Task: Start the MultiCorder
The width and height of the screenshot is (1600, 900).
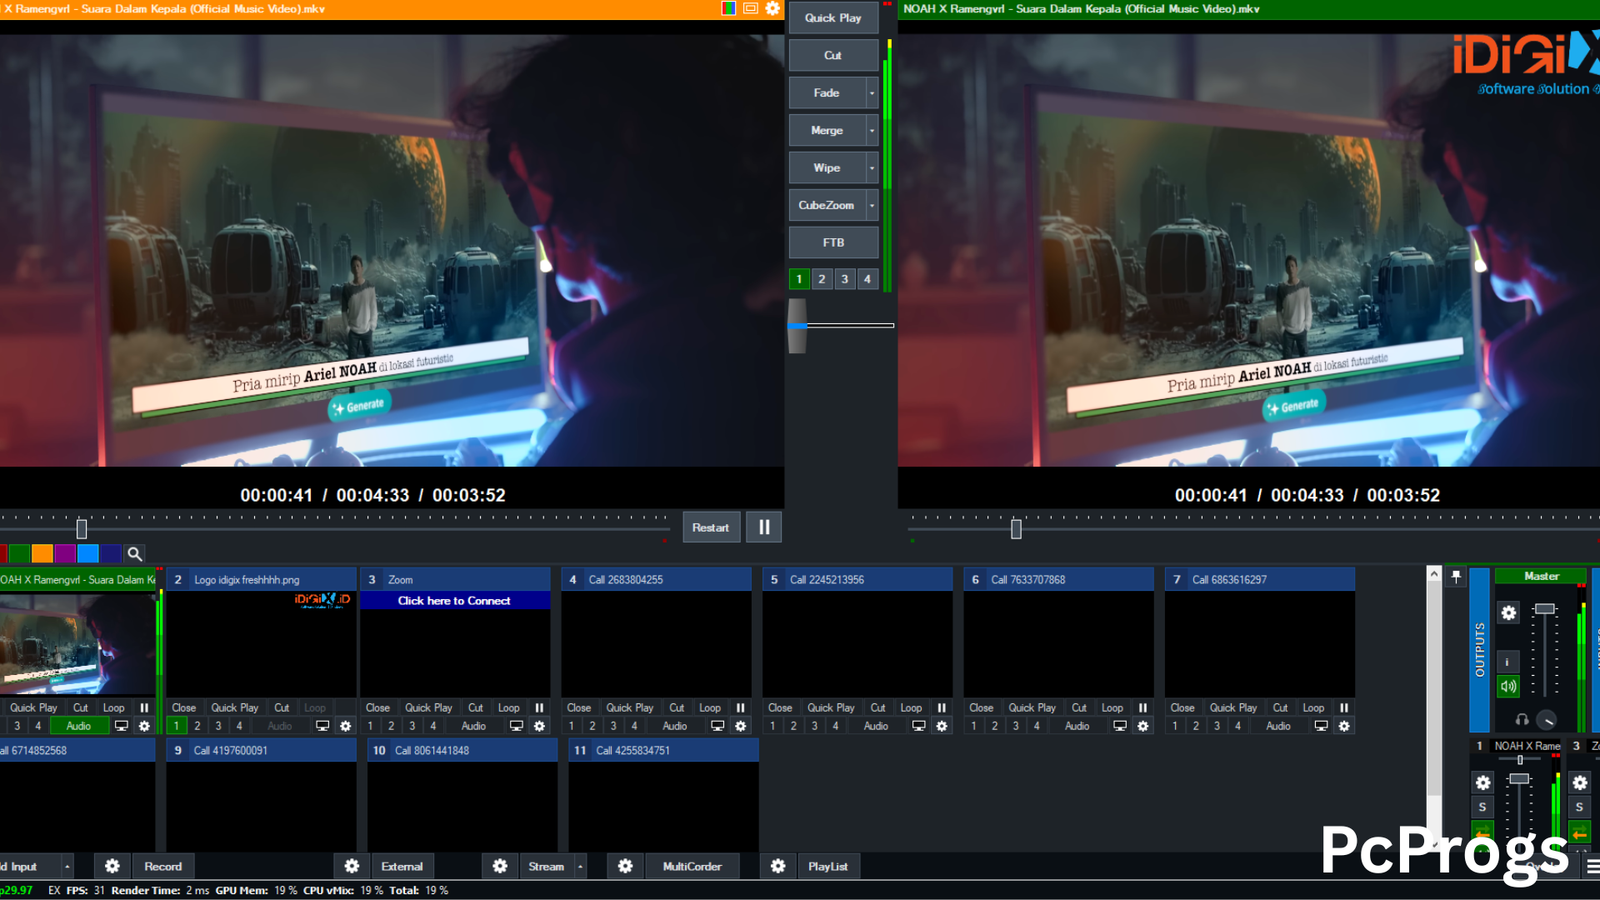Action: 692,866
